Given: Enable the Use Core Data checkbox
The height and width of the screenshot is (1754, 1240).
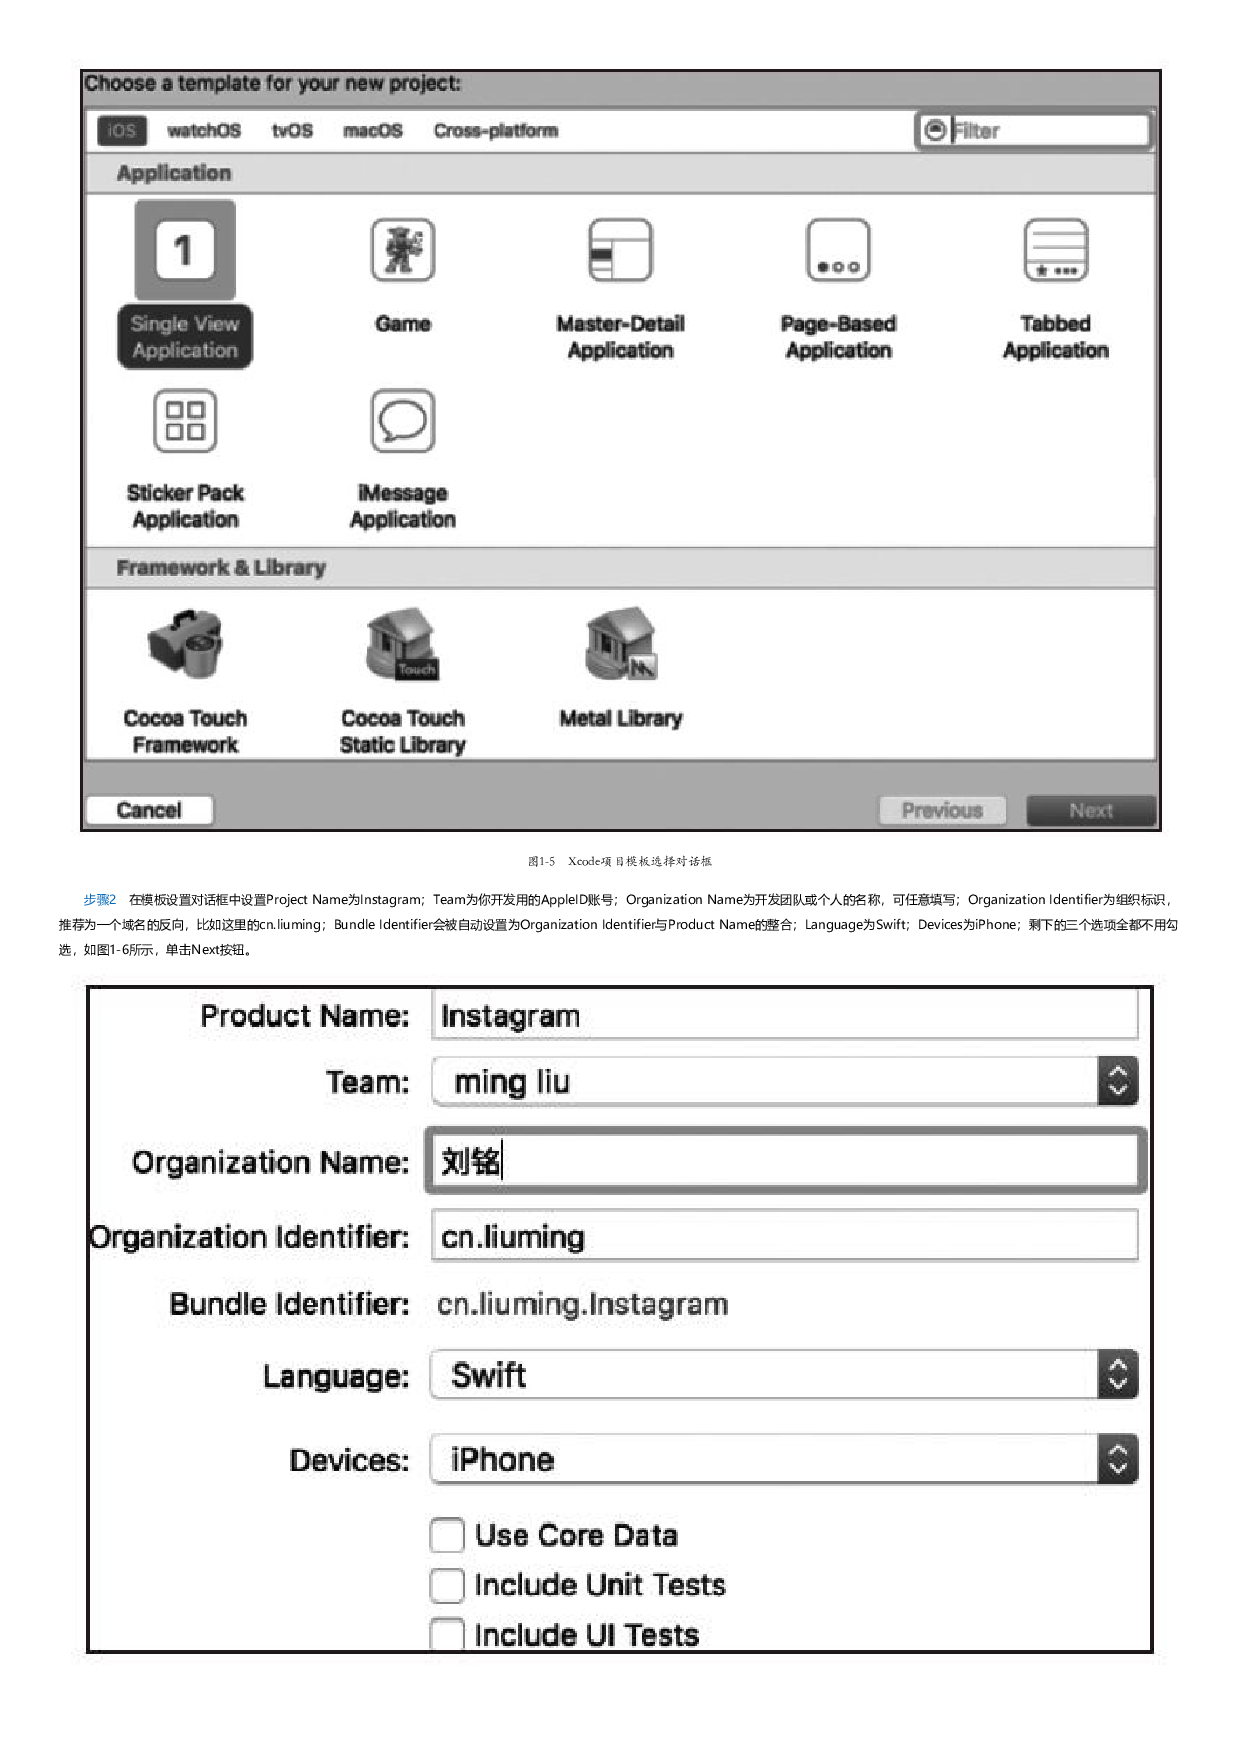Looking at the screenshot, I should click(447, 1535).
